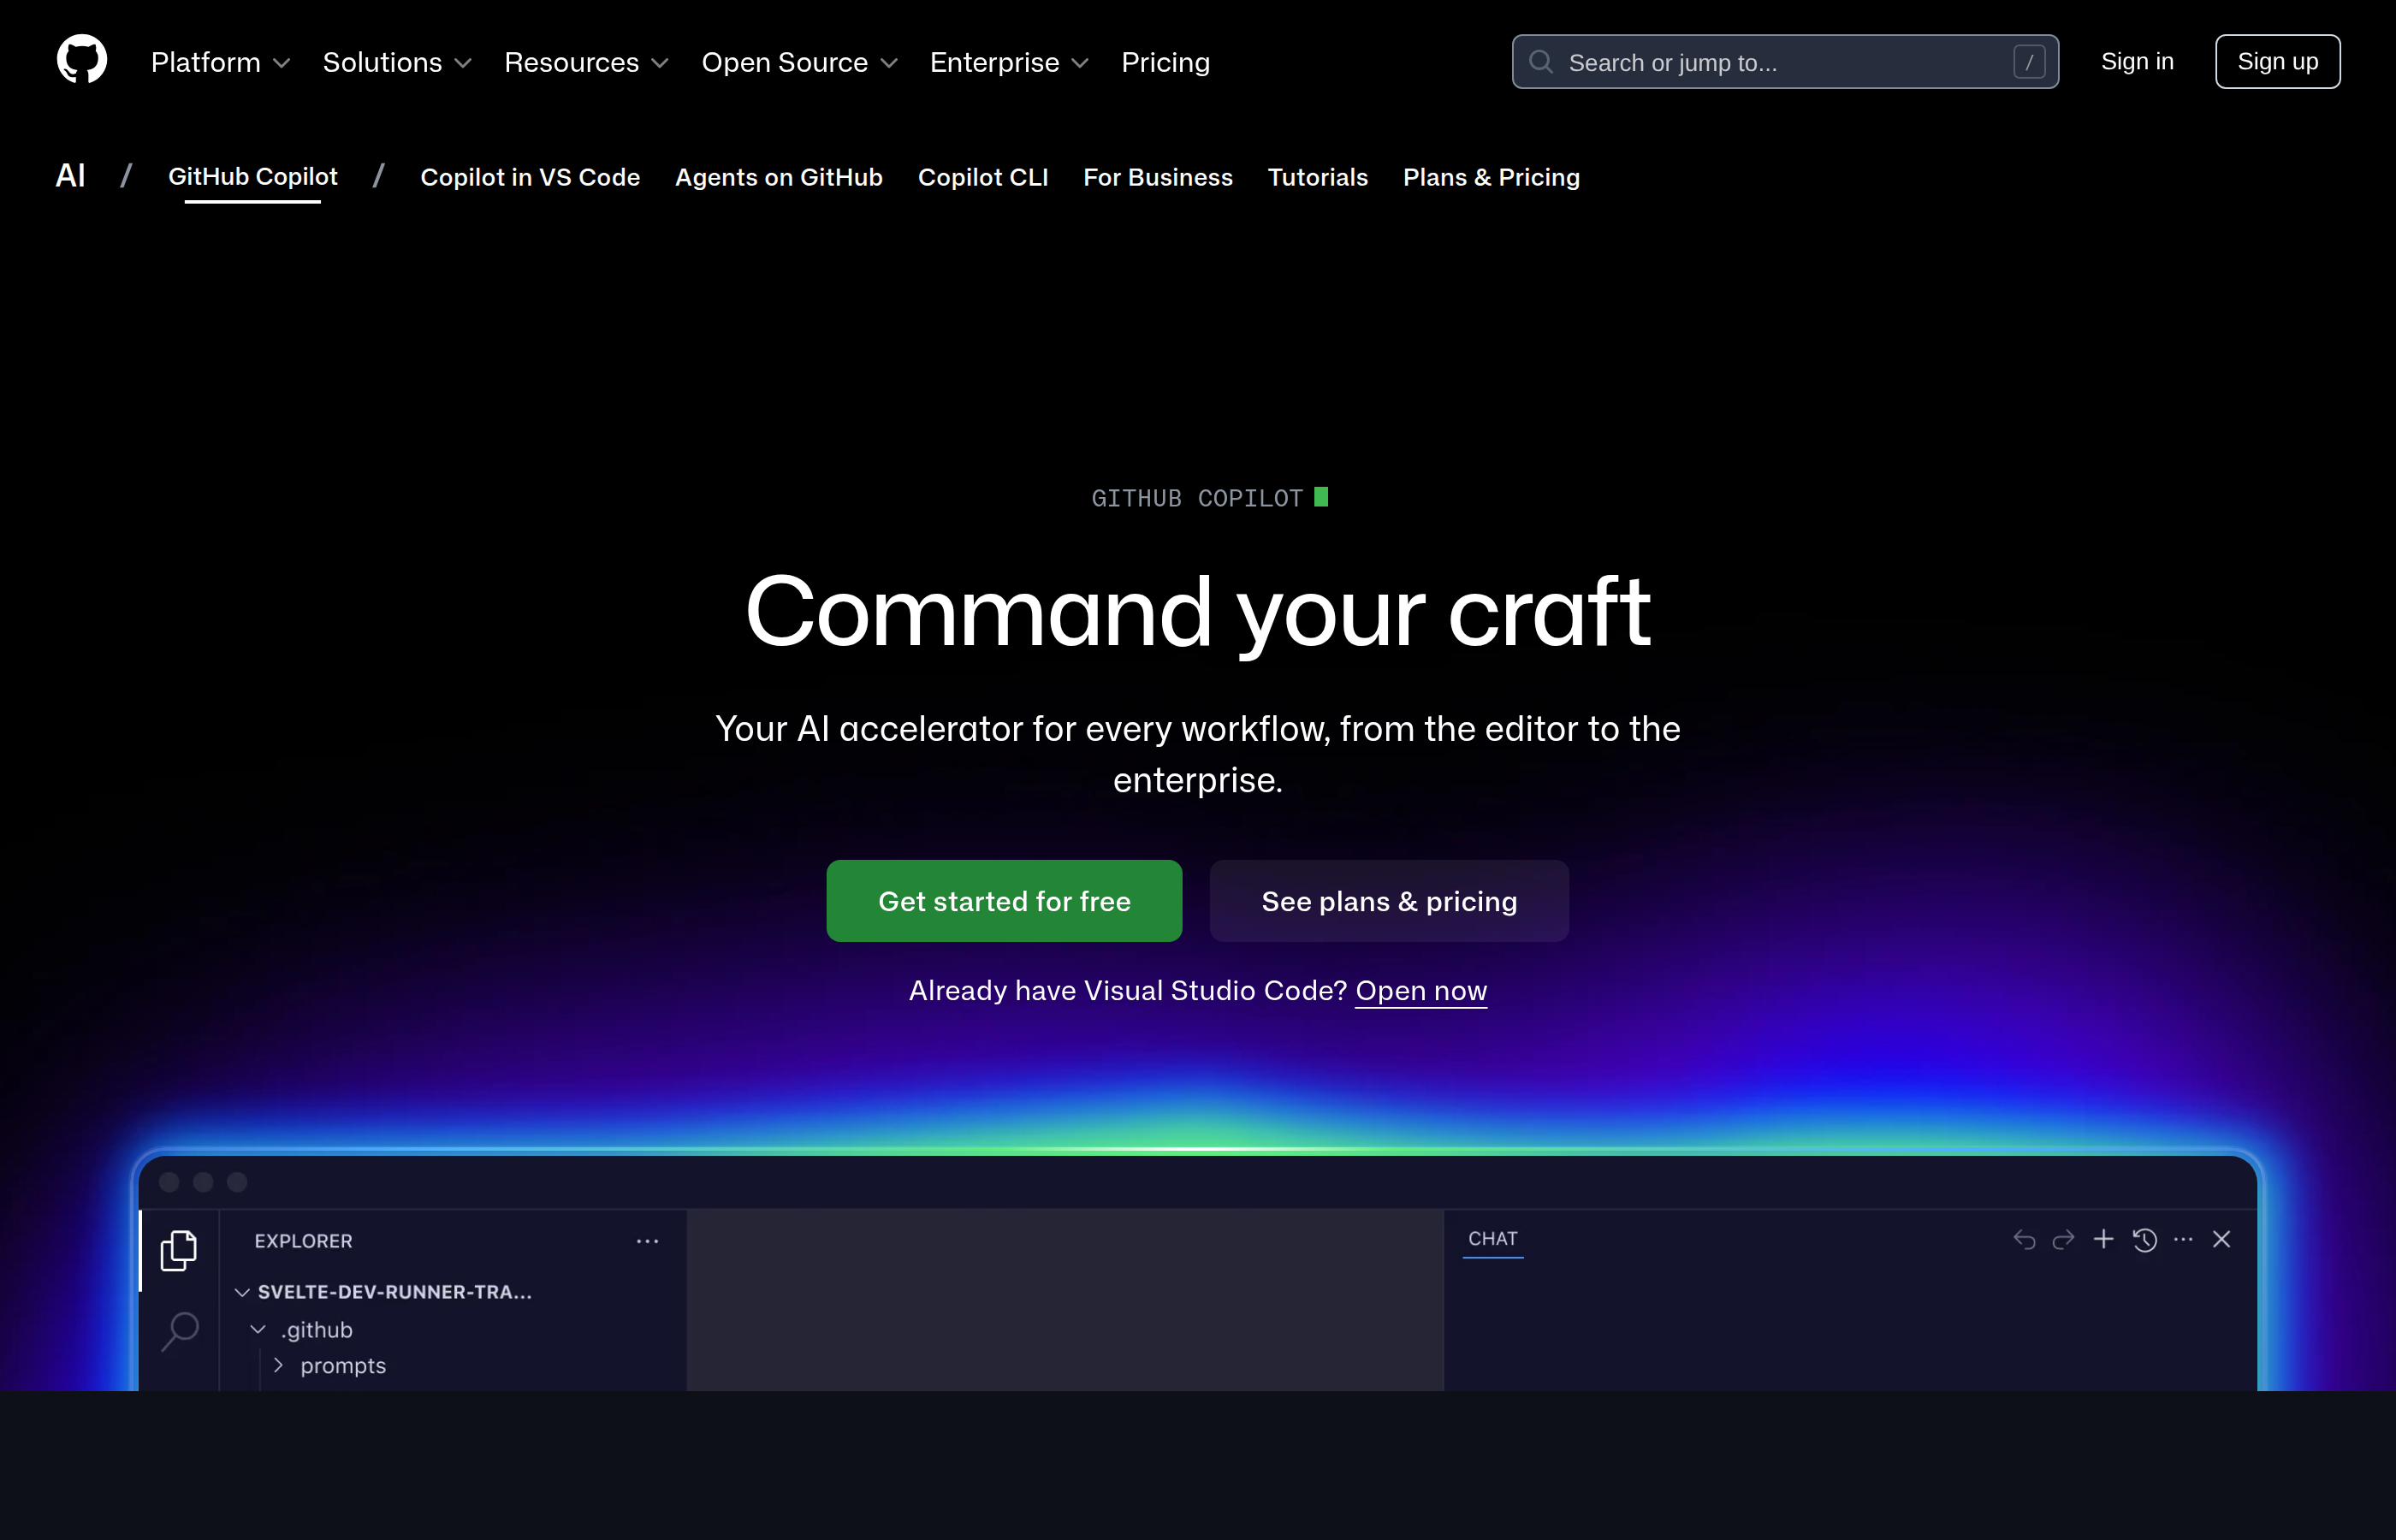Switch to the Copilot CLI nav tab
The width and height of the screenshot is (2396, 1540).
click(983, 177)
